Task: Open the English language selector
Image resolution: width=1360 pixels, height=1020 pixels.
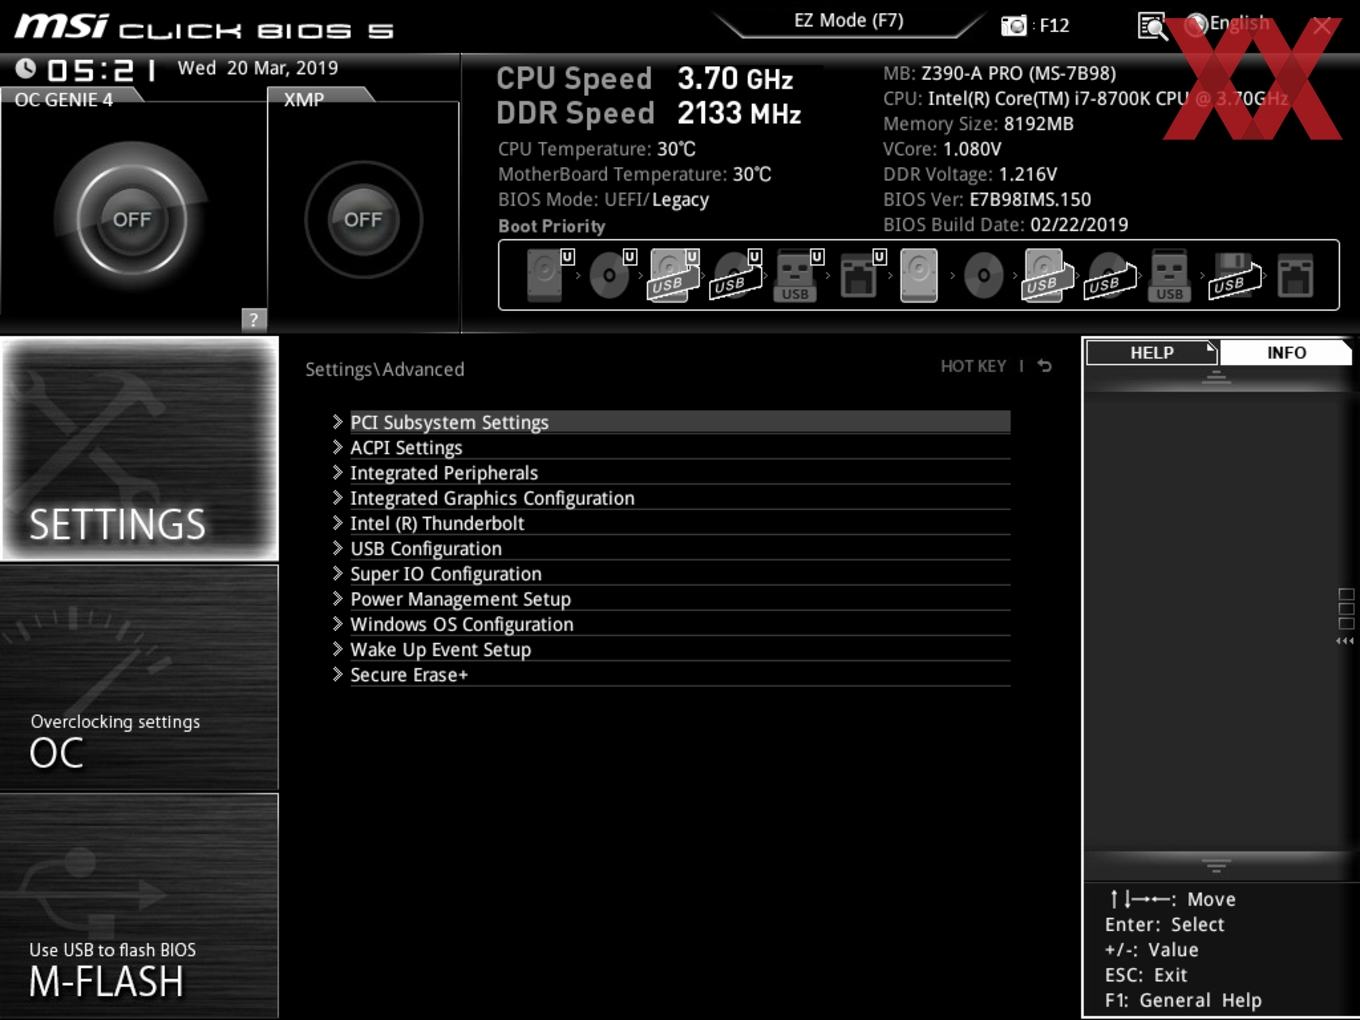Action: point(1228,23)
